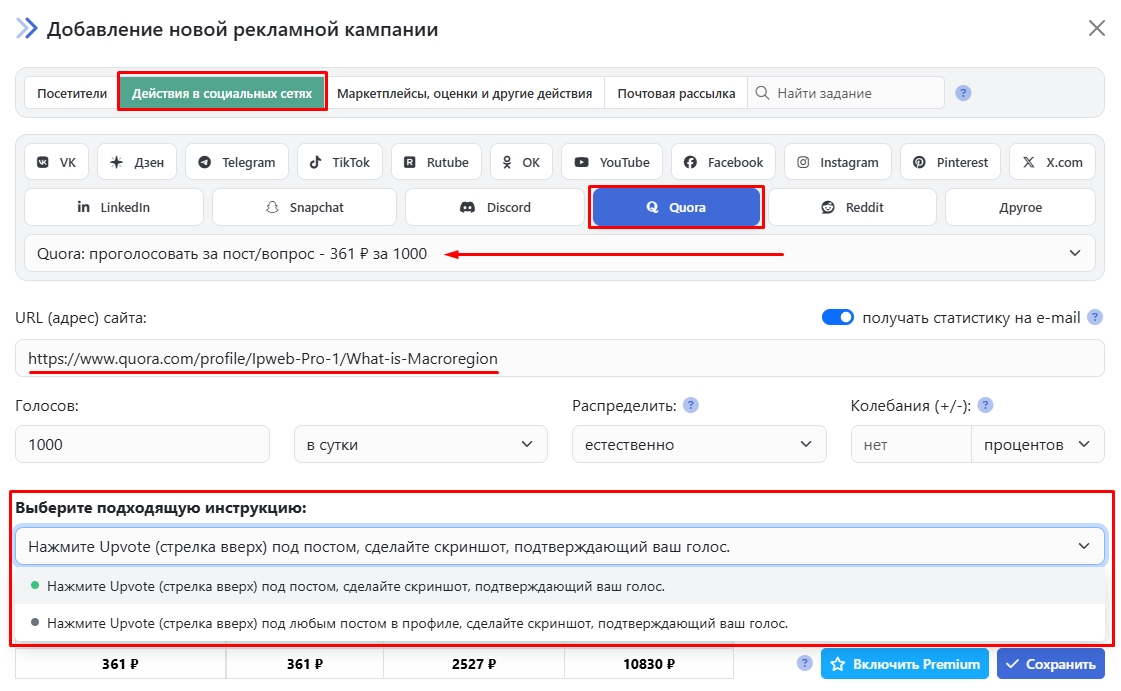Click the help icon next to e-mail statistics
The width and height of the screenshot is (1121, 691).
click(x=1095, y=318)
